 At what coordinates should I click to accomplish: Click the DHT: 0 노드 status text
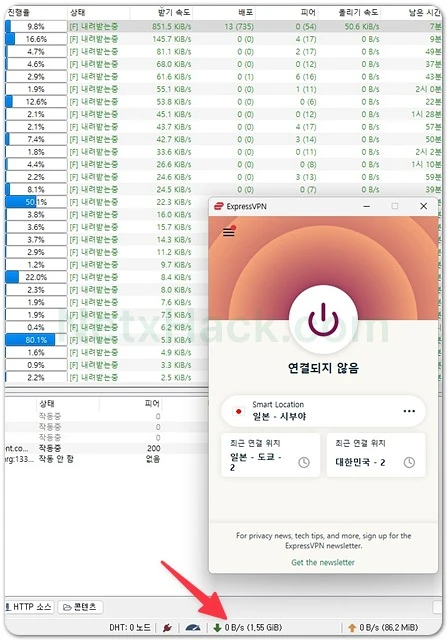[130, 627]
